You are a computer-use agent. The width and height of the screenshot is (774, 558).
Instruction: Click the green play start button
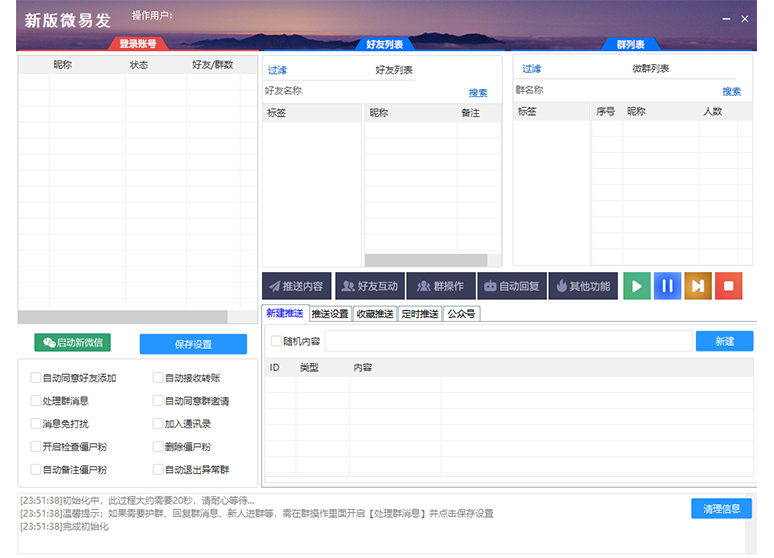point(637,286)
